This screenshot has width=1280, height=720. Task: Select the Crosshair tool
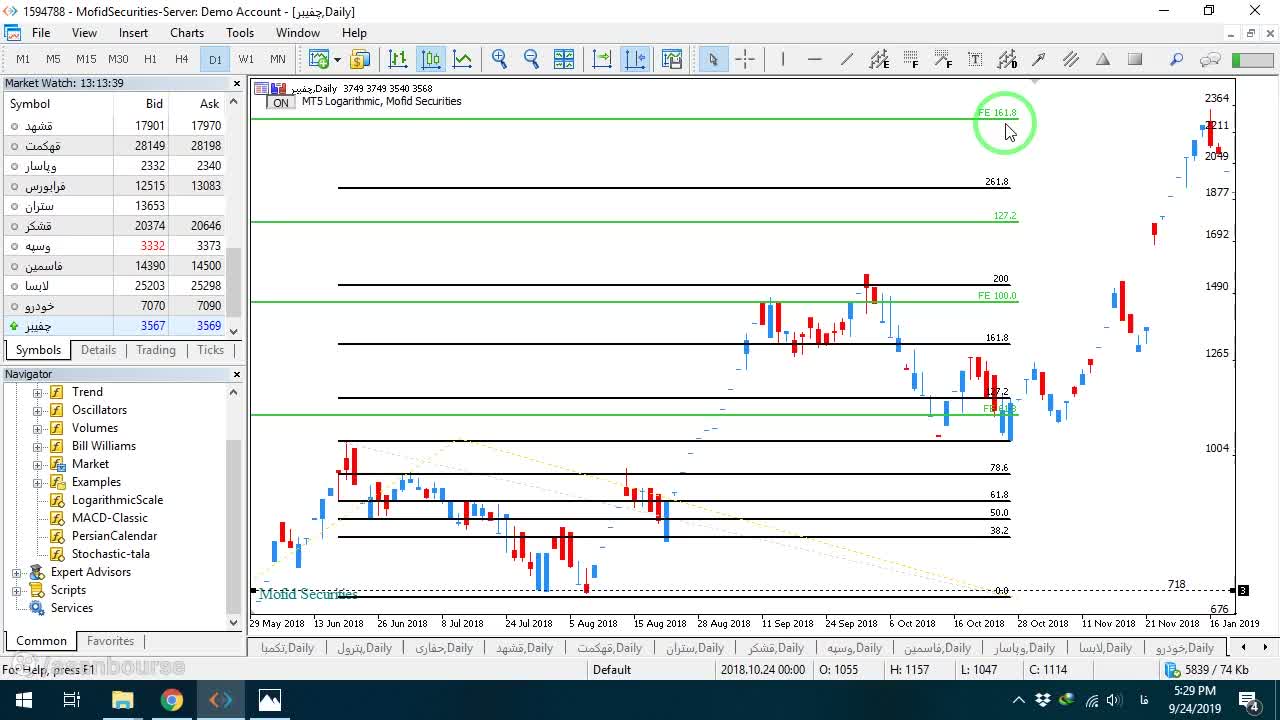click(x=745, y=59)
